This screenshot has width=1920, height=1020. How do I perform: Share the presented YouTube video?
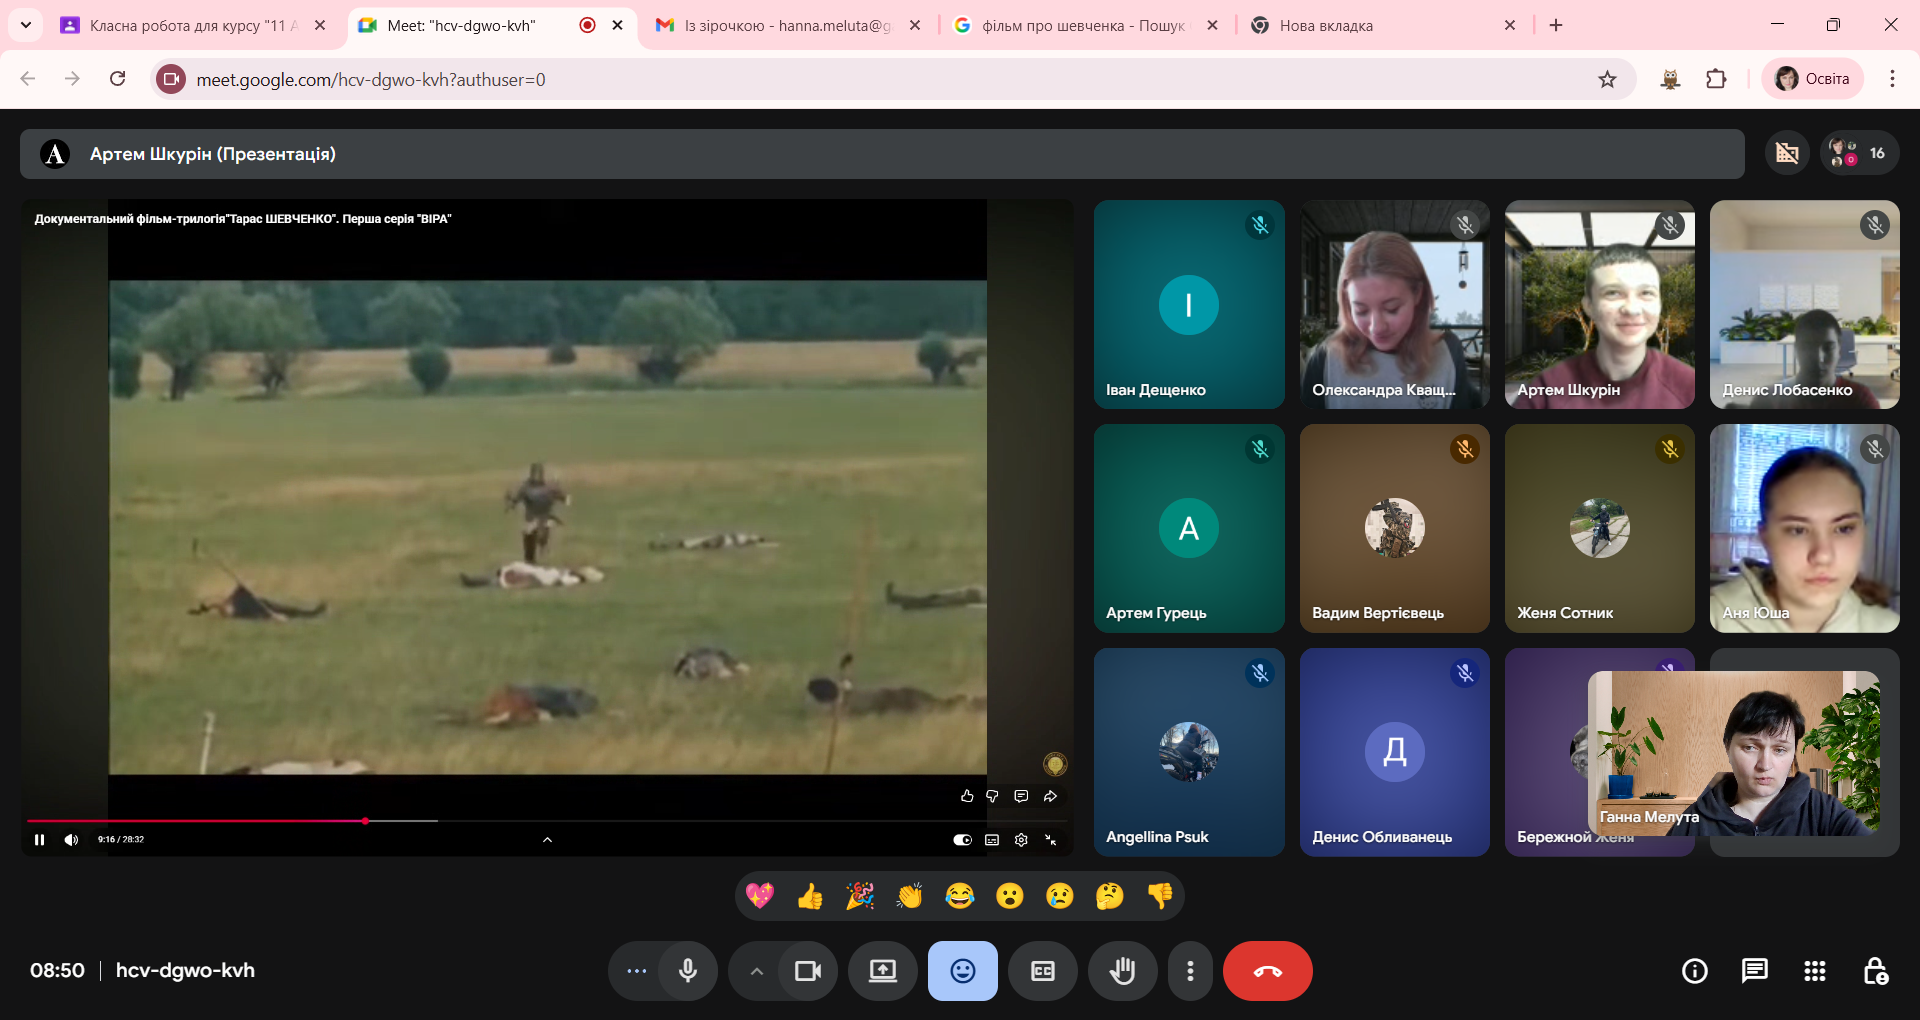pos(1050,796)
